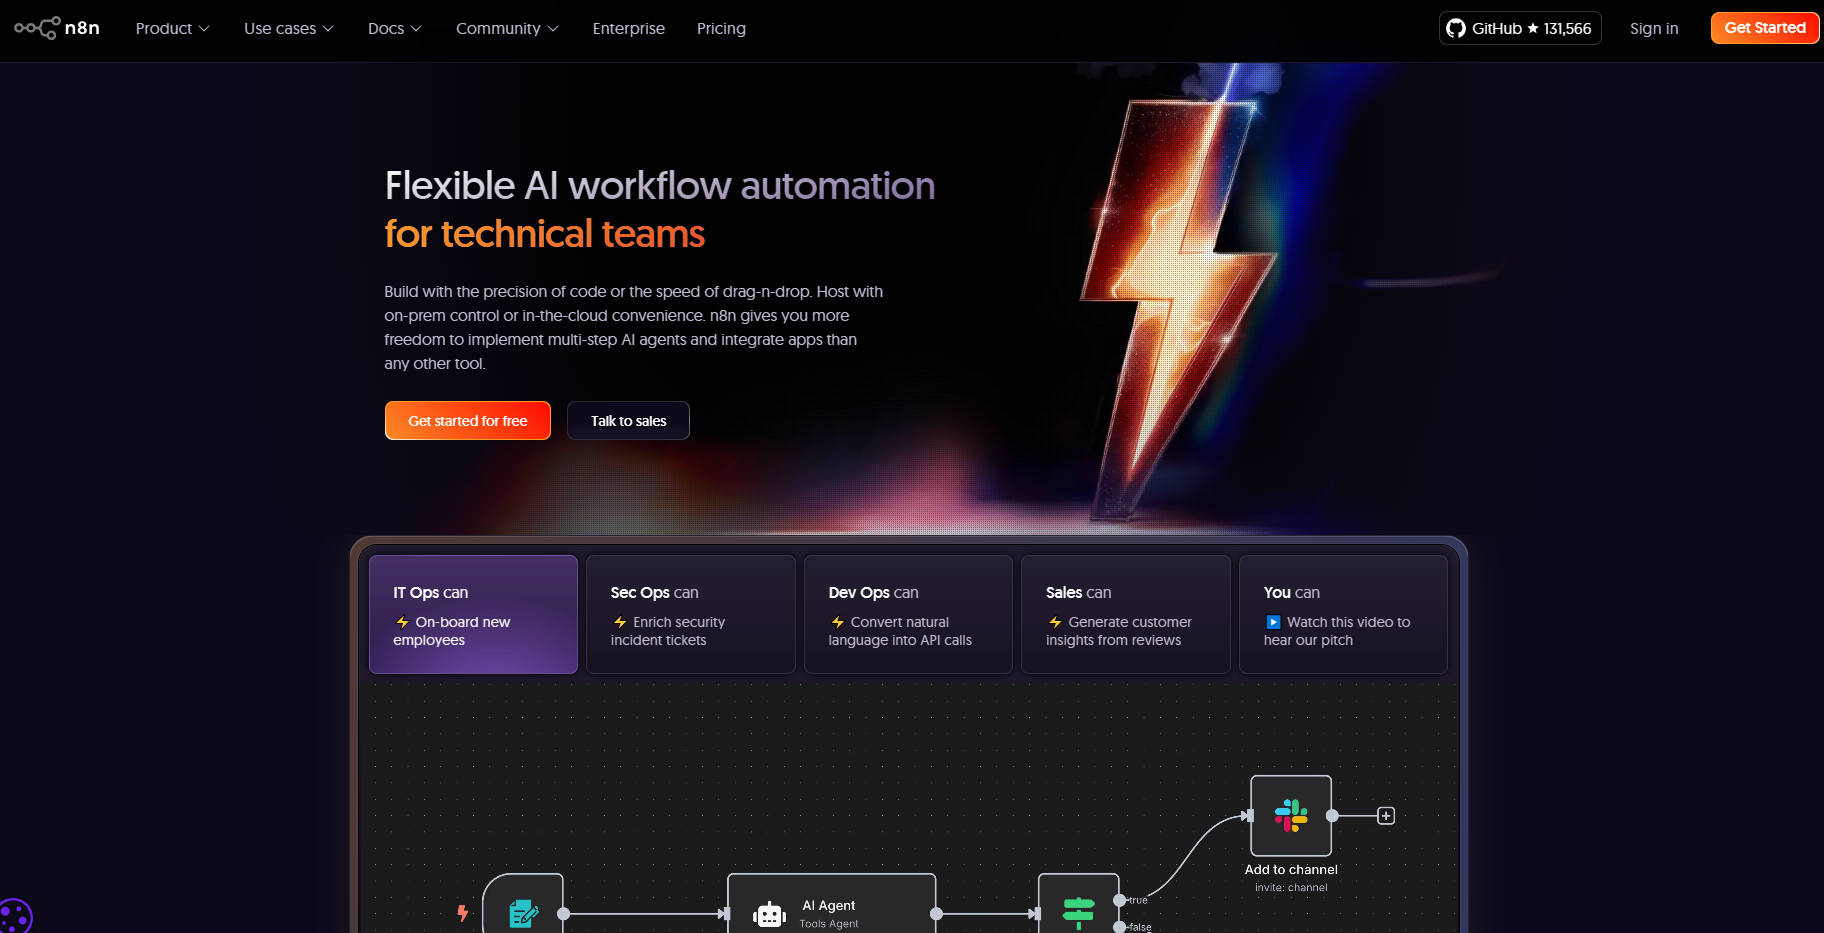Click the plus connector after the Slack node
This screenshot has width=1824, height=933.
1386,816
